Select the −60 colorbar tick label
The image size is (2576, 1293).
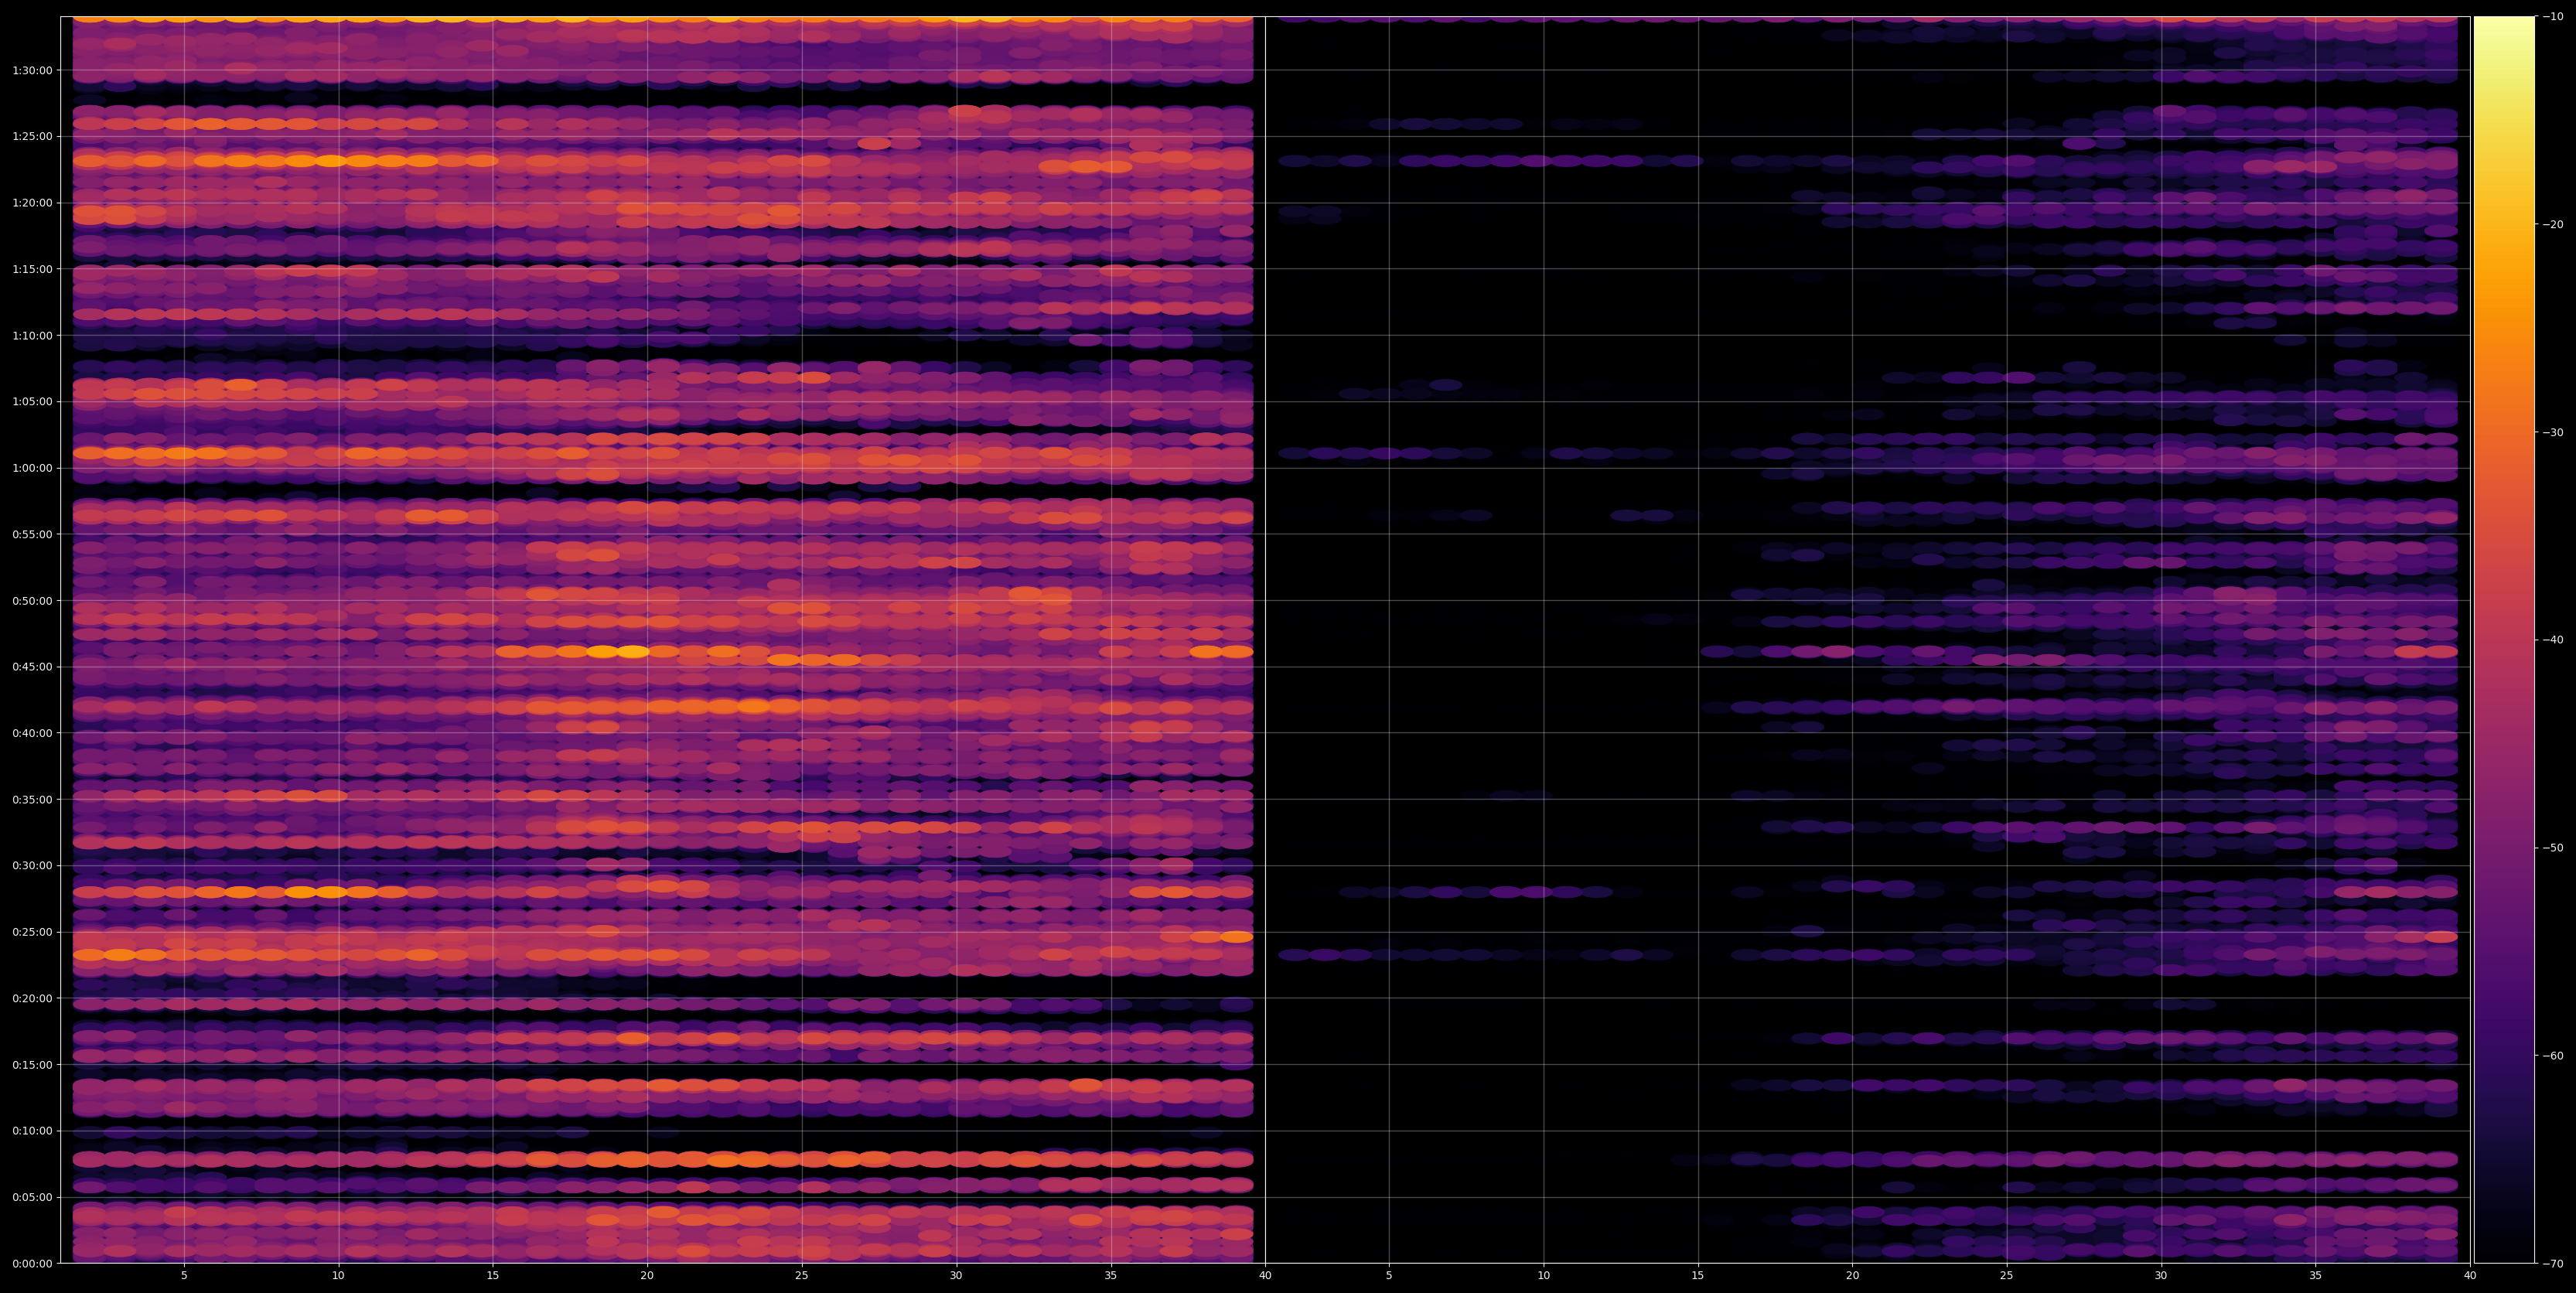(x=2553, y=1056)
